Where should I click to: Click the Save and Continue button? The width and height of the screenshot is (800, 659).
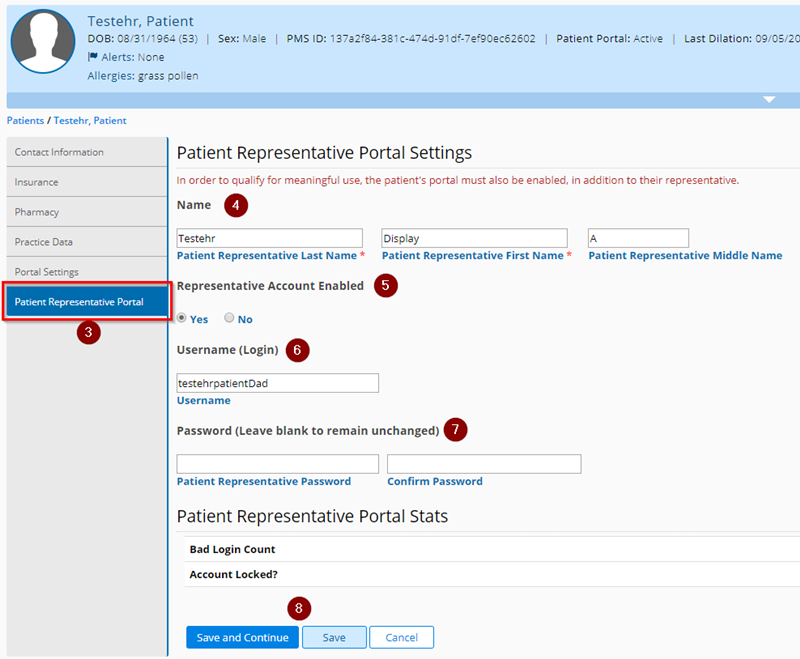coord(242,637)
